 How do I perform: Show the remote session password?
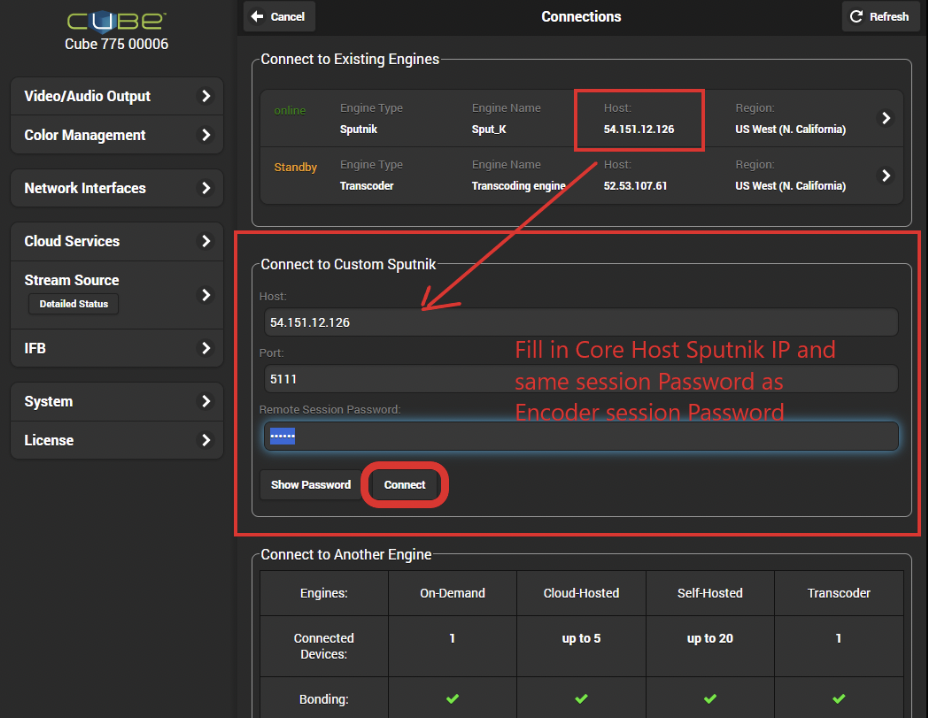pos(310,484)
